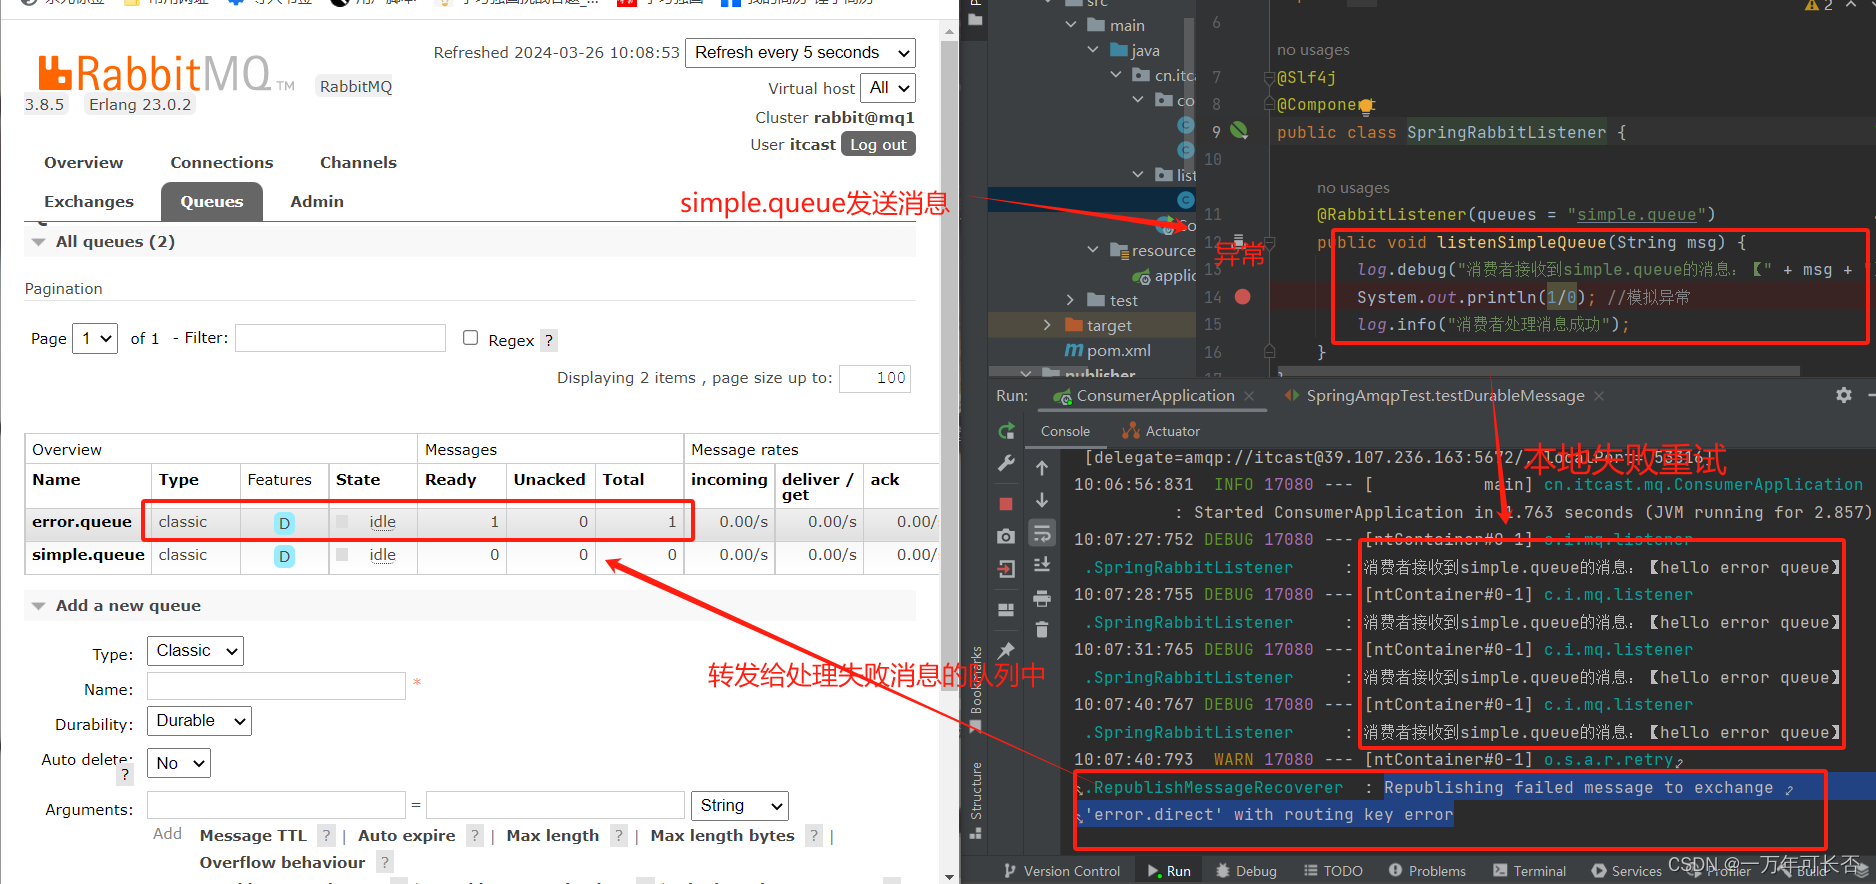Open the Terminal tool window
This screenshot has height=884, width=1876.
(x=1529, y=871)
